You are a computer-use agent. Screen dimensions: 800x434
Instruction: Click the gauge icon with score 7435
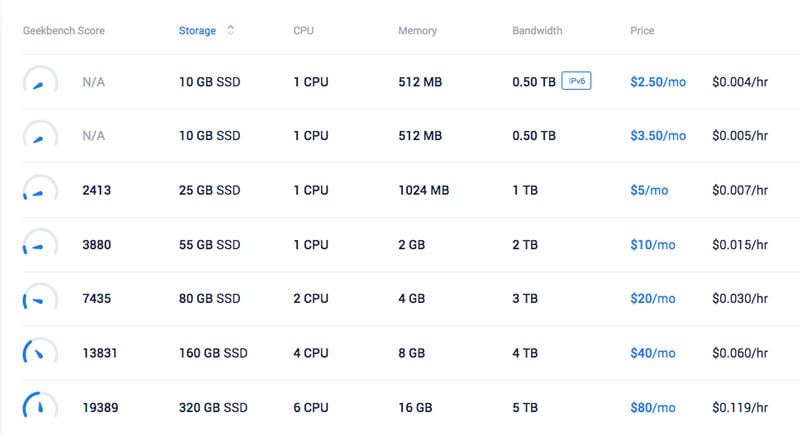coord(40,296)
